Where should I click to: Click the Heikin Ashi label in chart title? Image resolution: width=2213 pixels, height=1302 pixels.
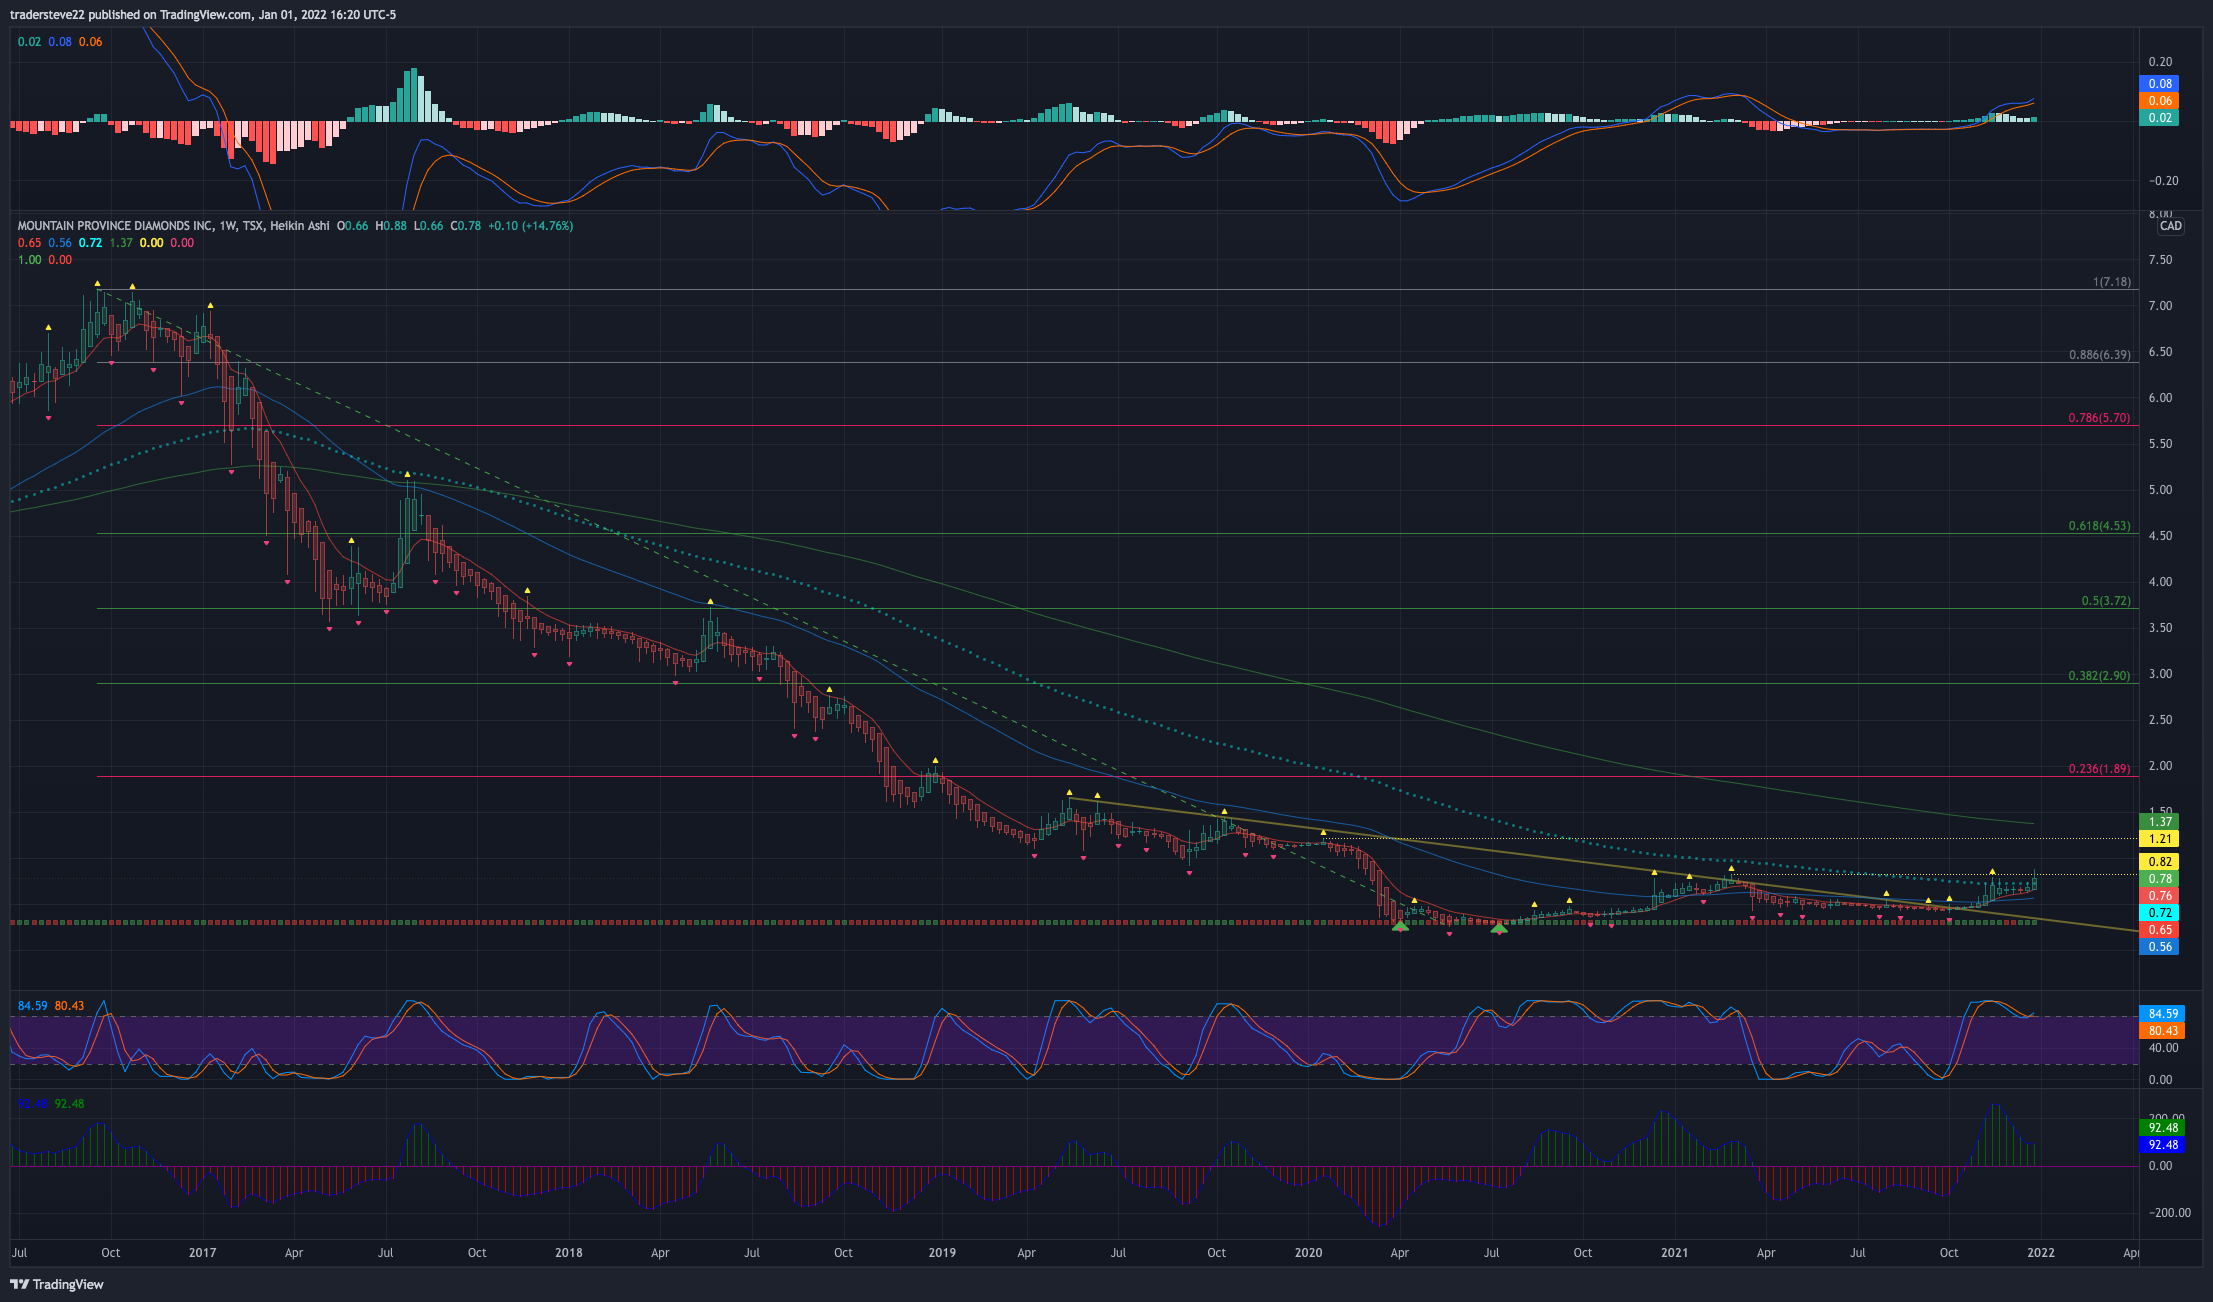click(300, 226)
